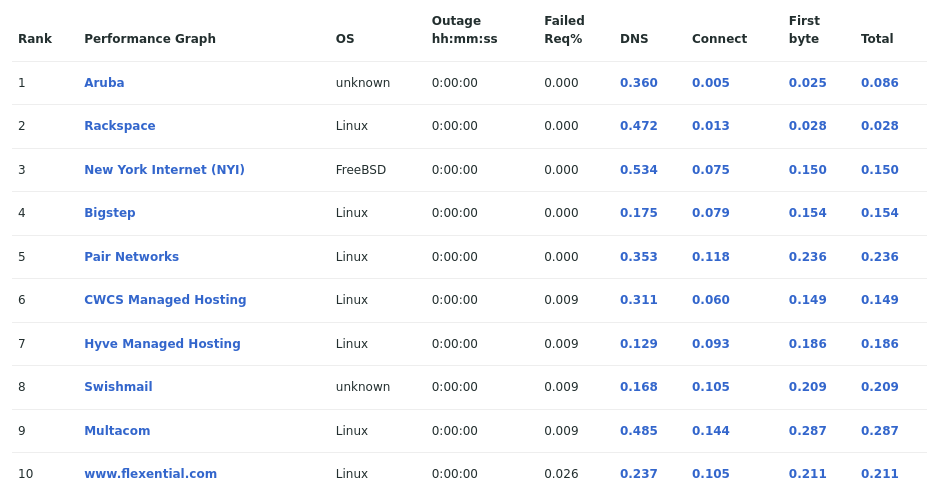Click Pair Networks' Connect value 0.118
The height and width of the screenshot is (495, 939).
click(711, 257)
